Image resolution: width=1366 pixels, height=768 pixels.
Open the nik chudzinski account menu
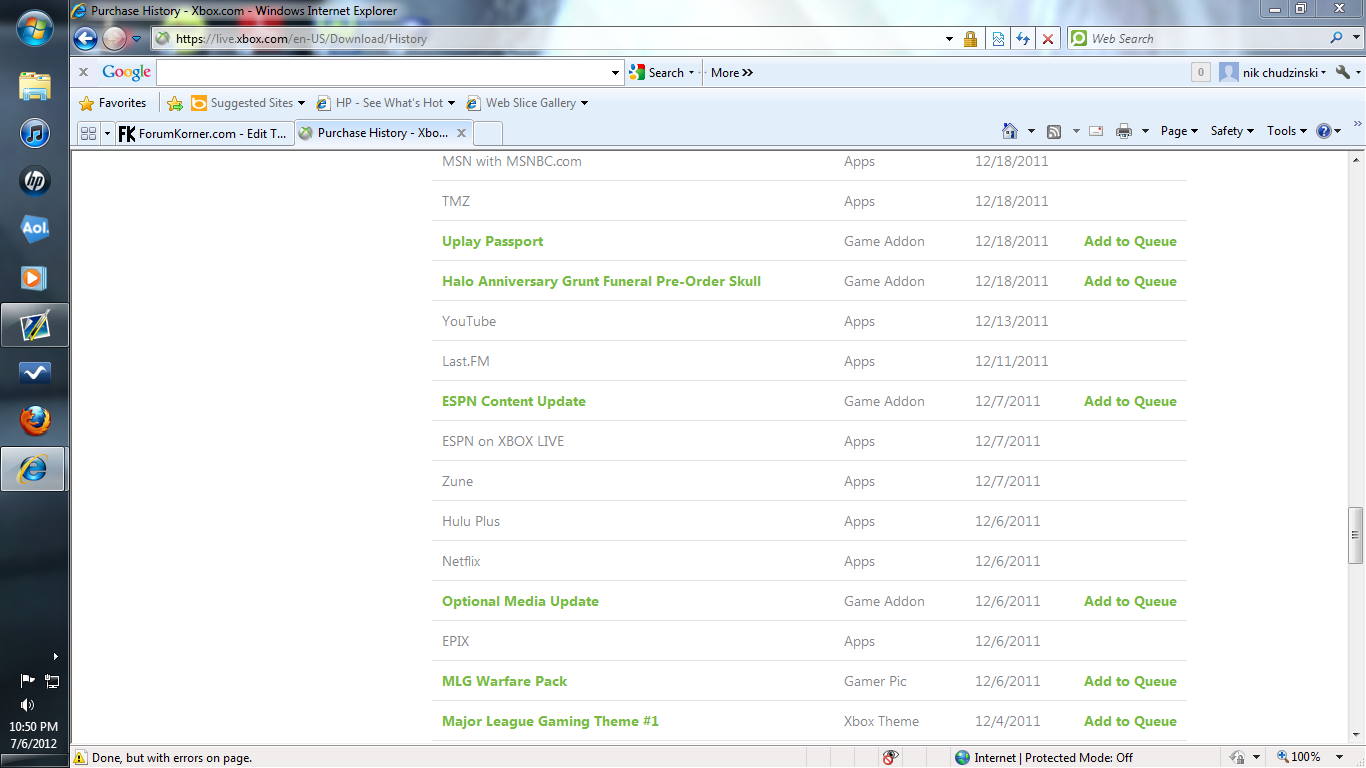click(1273, 72)
